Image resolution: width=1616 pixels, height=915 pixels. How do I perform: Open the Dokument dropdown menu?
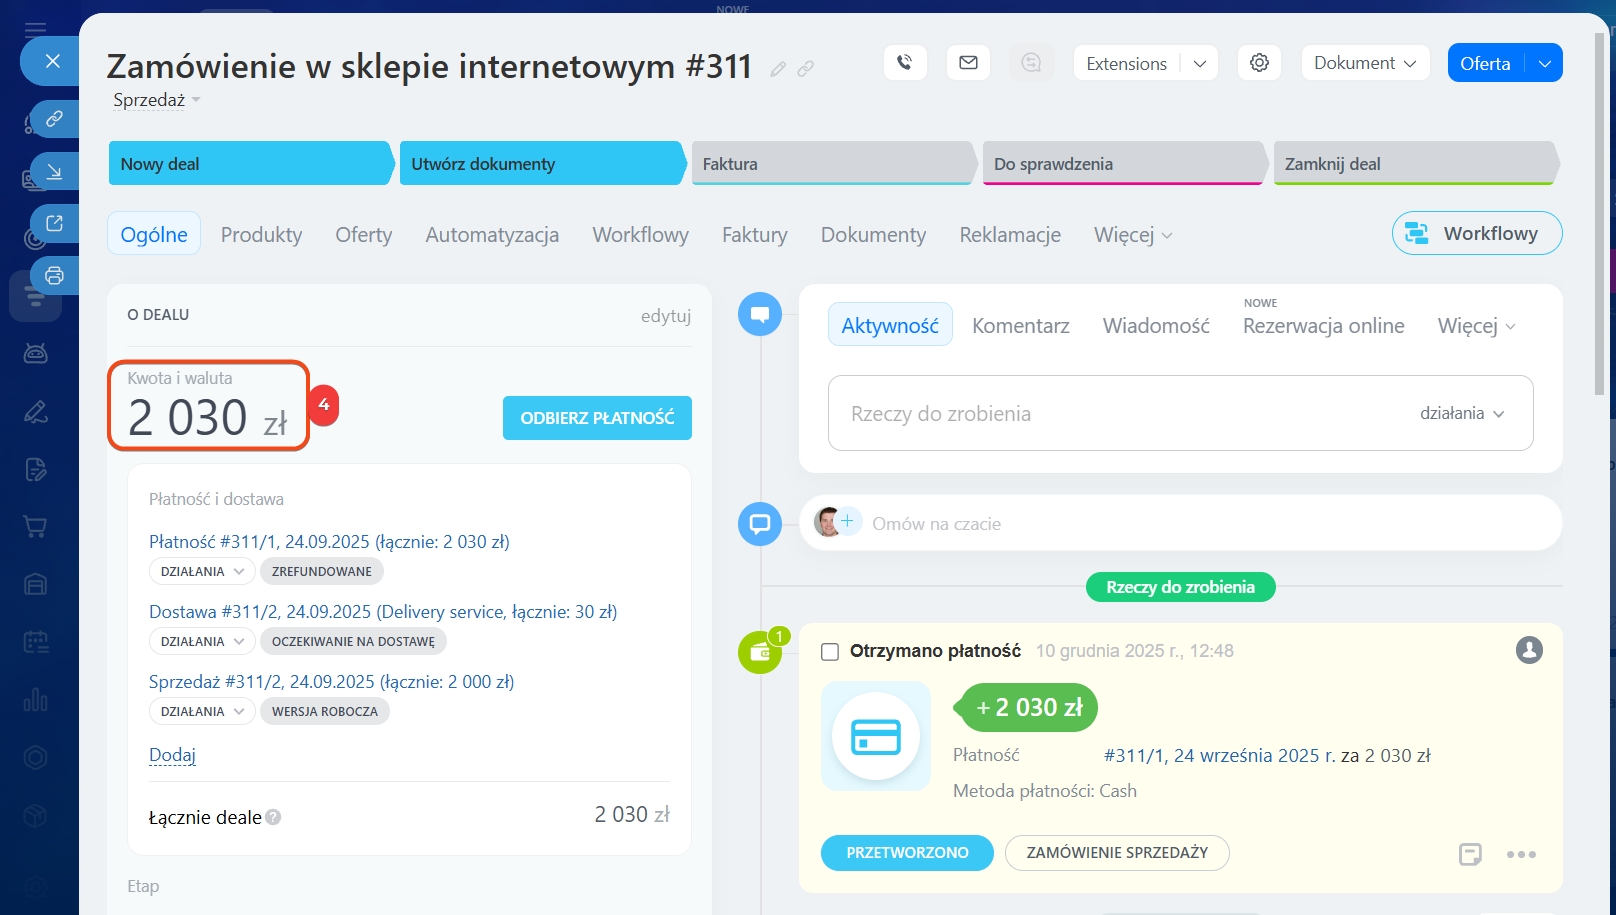(1364, 63)
